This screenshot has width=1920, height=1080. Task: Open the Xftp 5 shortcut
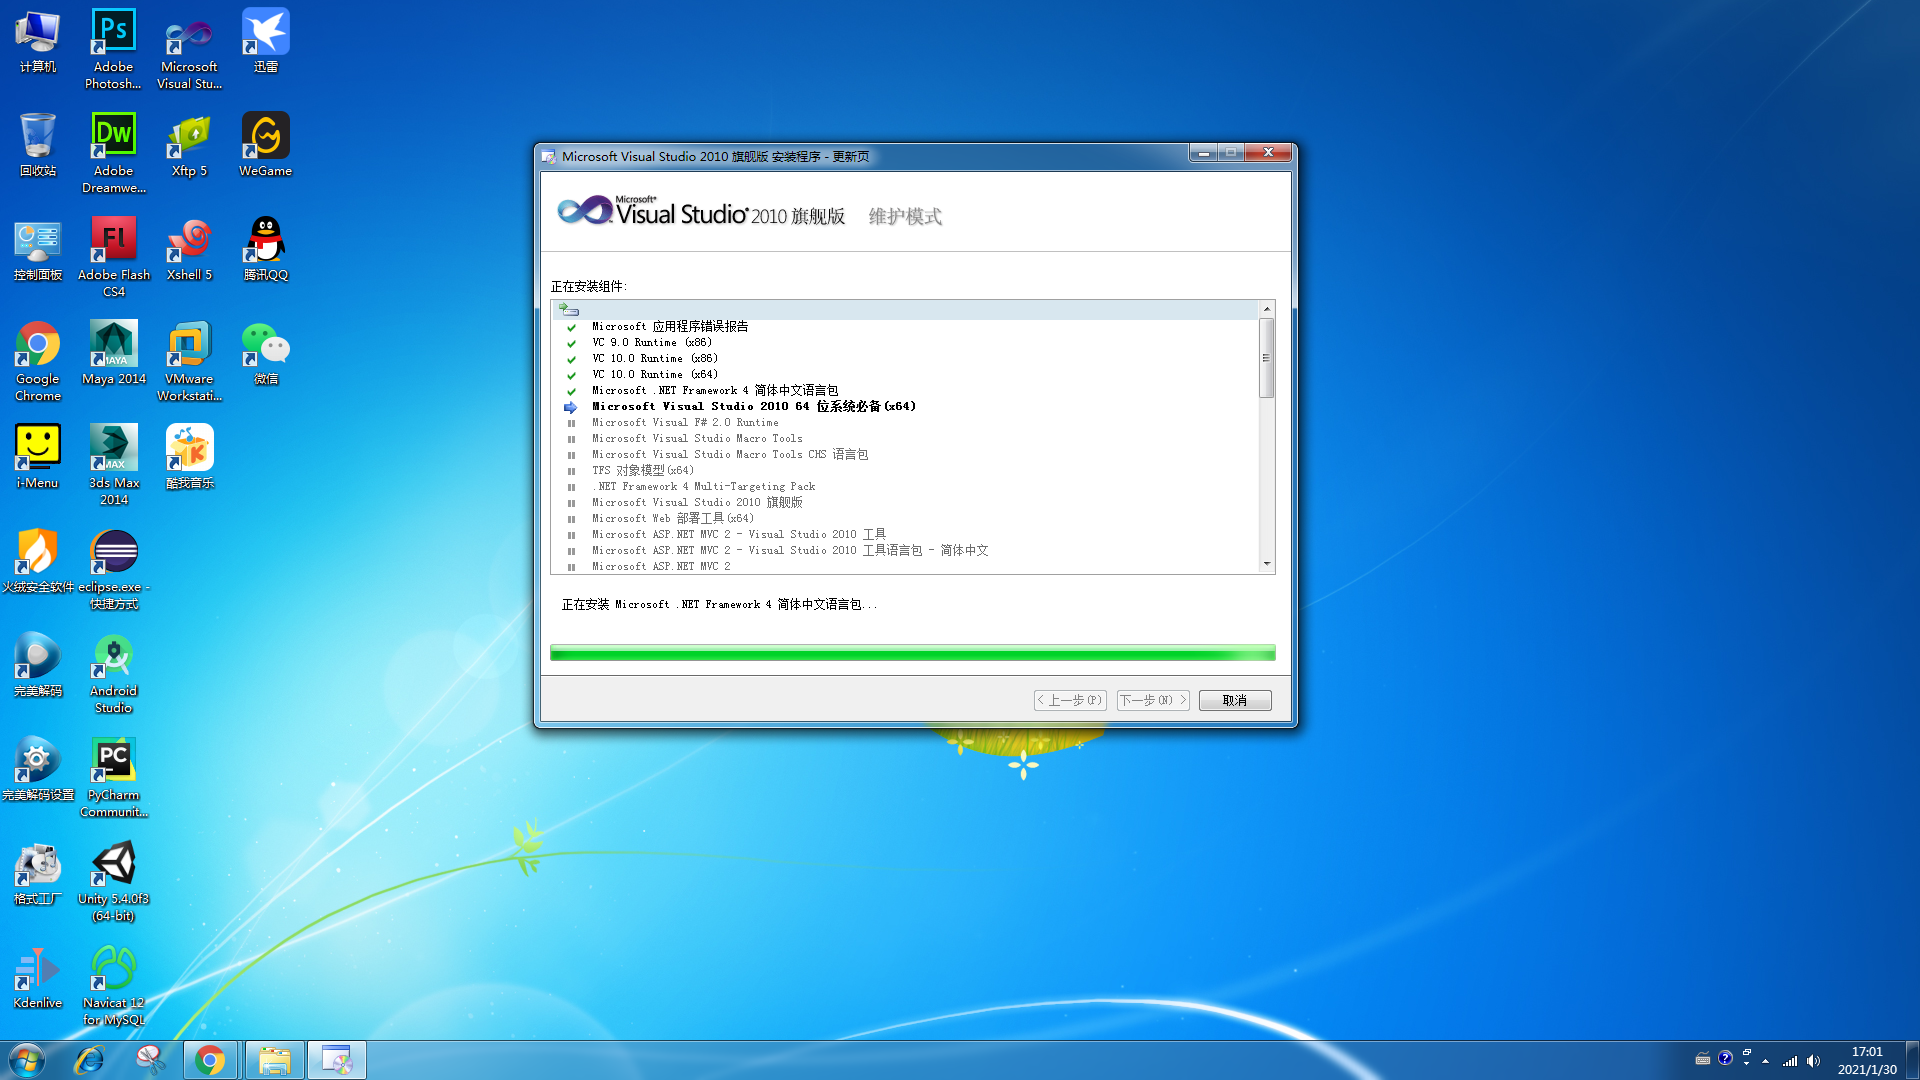click(x=189, y=145)
